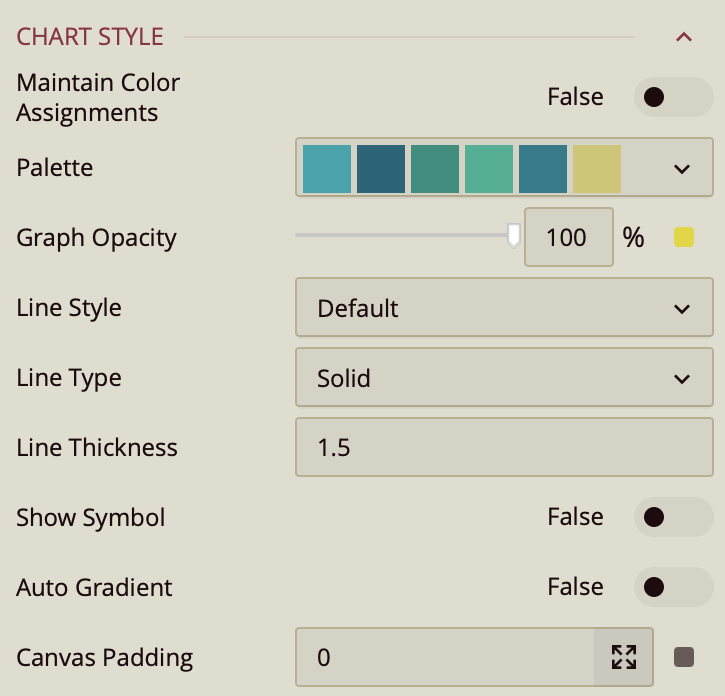
Task: Collapse the Chart Style section chevron
Action: [x=684, y=38]
